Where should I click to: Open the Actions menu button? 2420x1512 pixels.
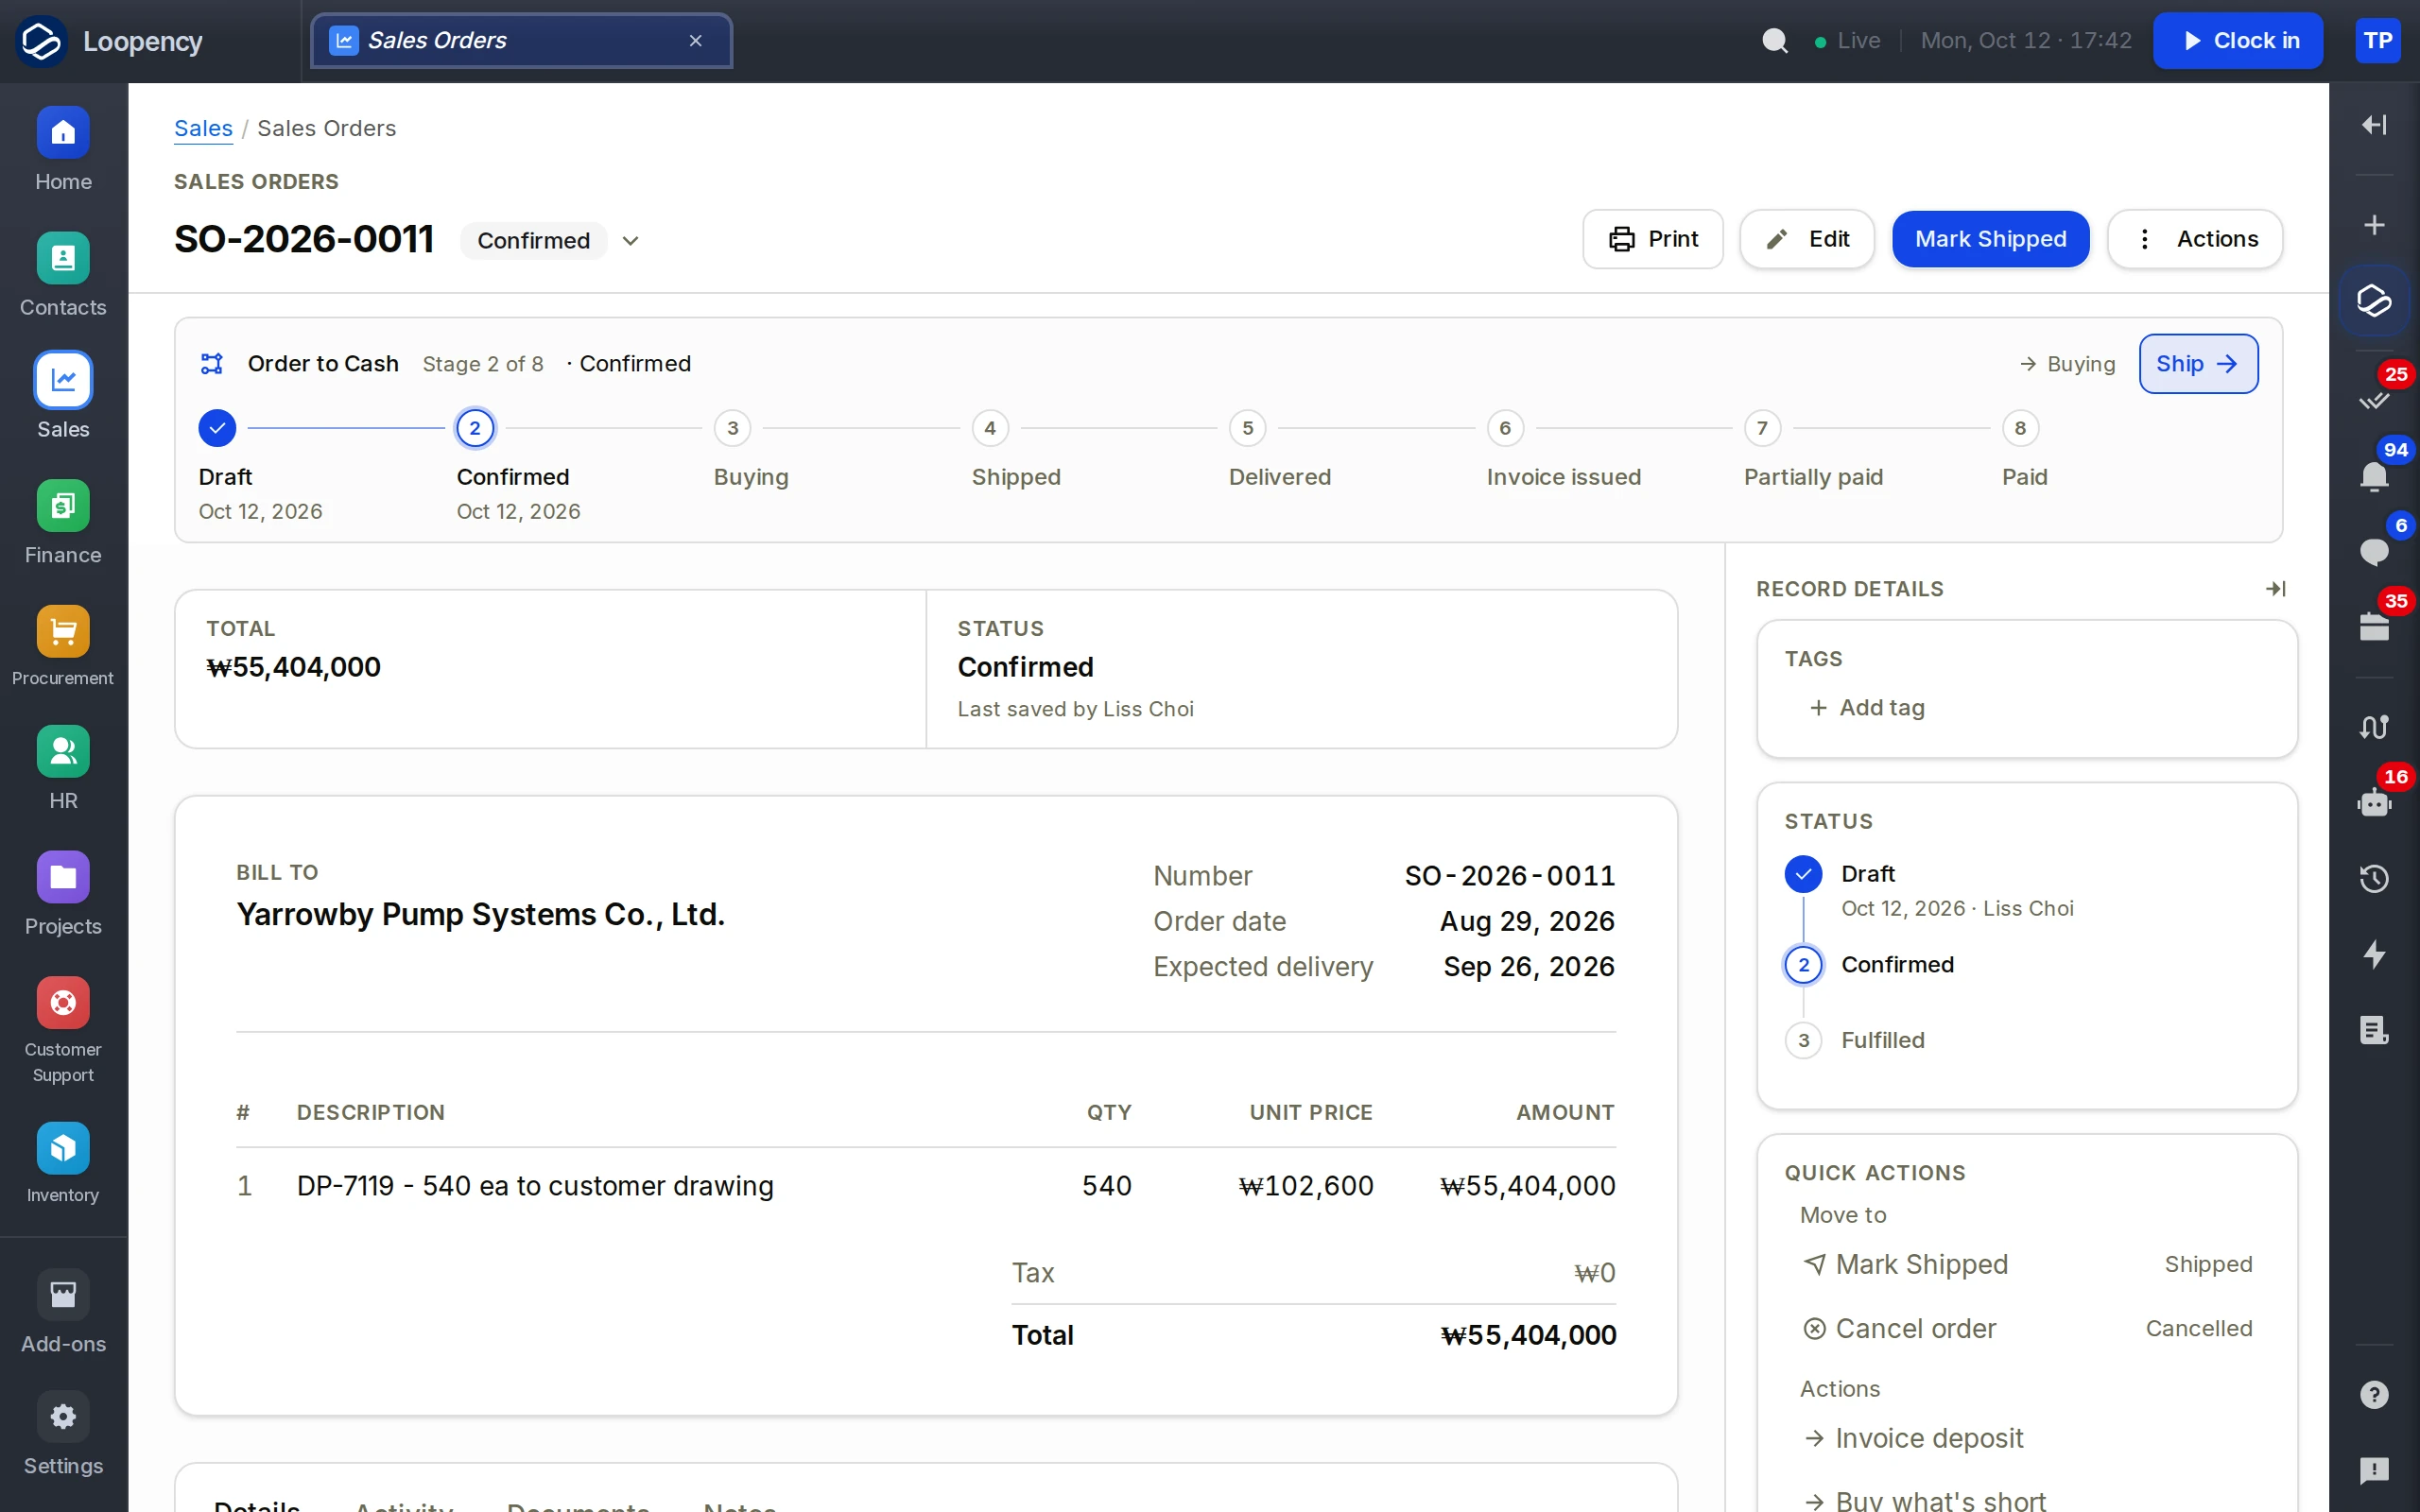point(2195,239)
